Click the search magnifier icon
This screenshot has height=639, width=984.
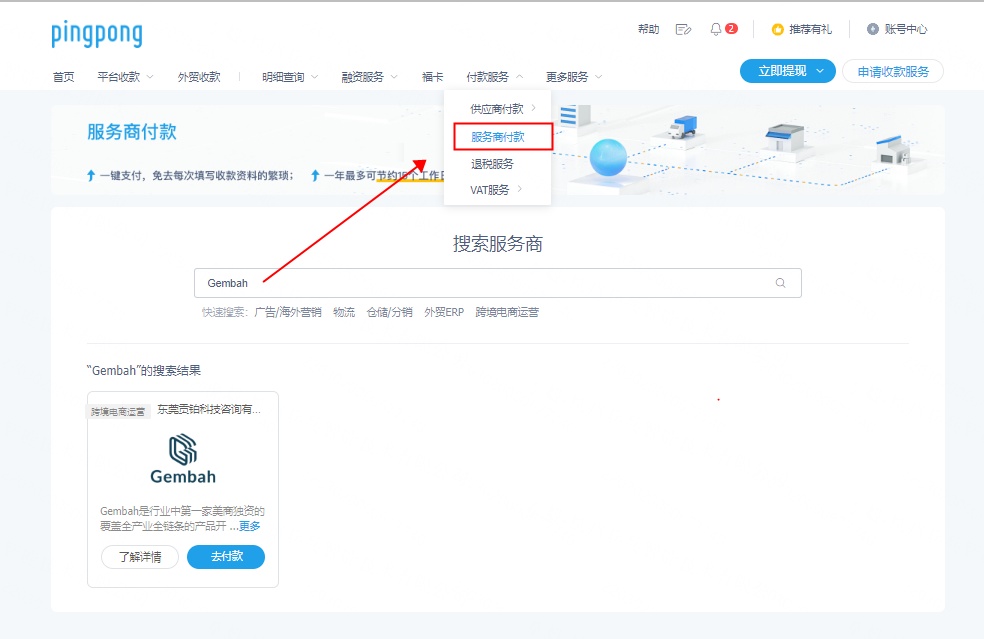pyautogui.click(x=780, y=283)
